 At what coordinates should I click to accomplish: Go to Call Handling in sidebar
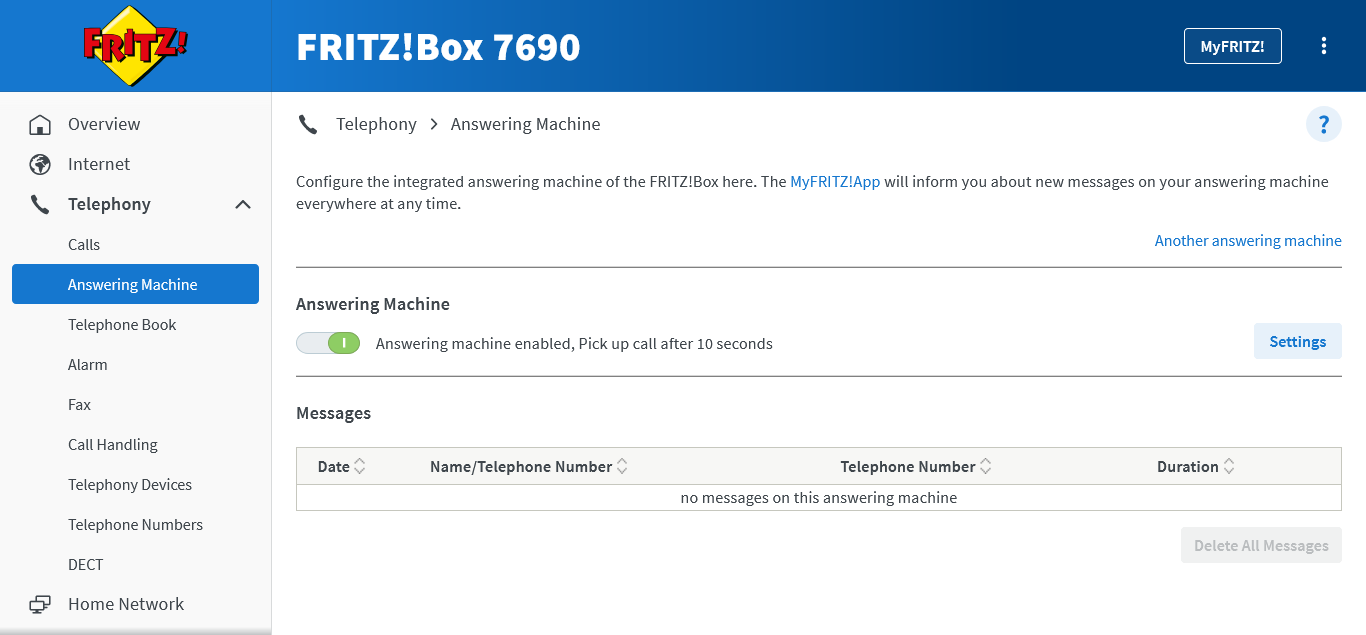click(113, 445)
